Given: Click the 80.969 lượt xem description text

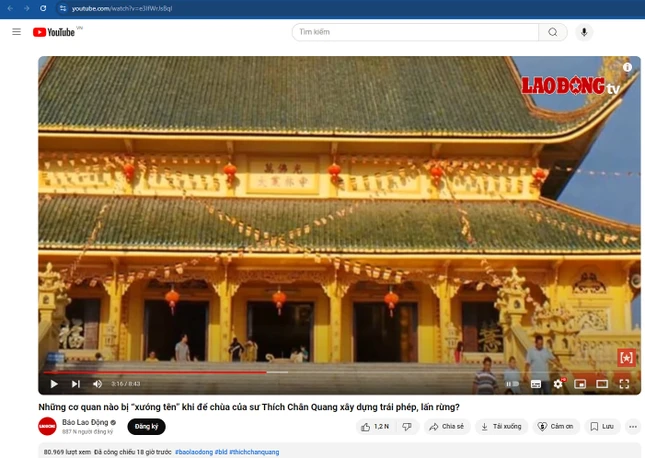Looking at the screenshot, I should point(67,452).
